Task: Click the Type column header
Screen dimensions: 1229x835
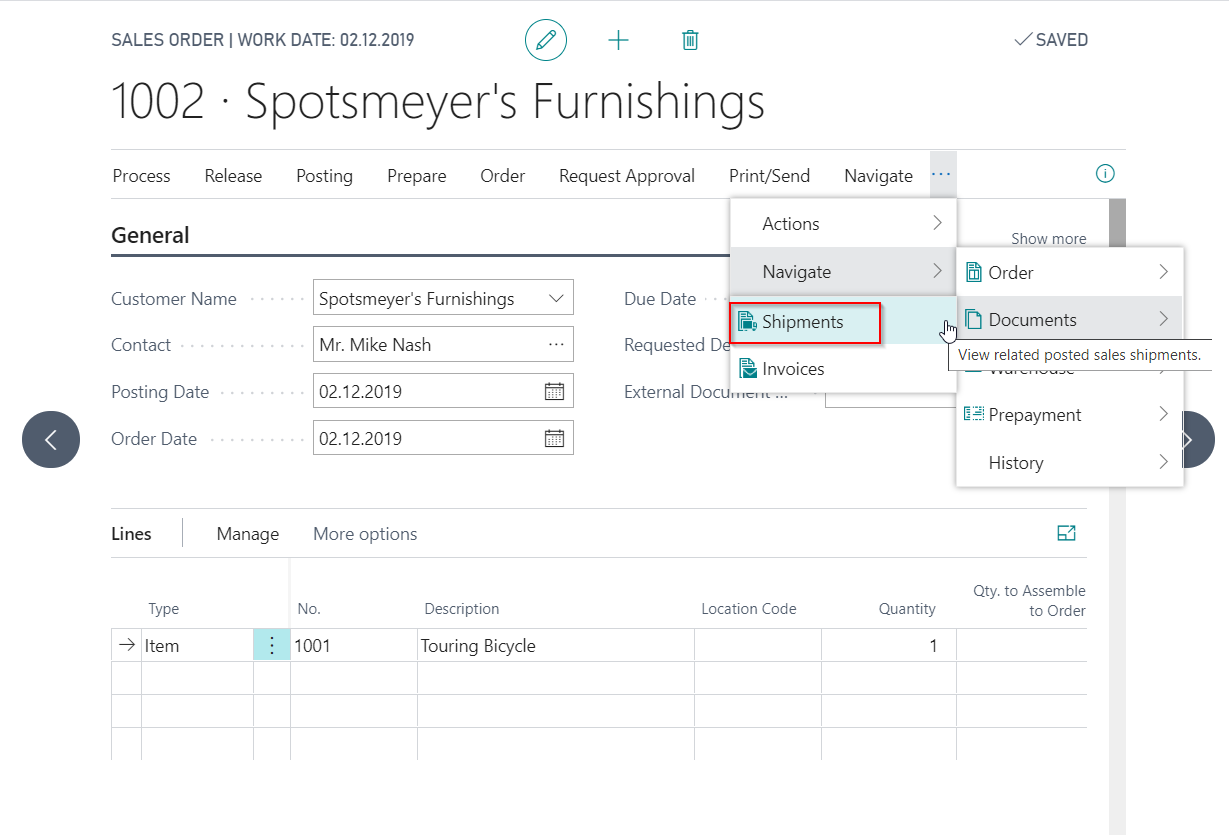Action: pyautogui.click(x=164, y=609)
